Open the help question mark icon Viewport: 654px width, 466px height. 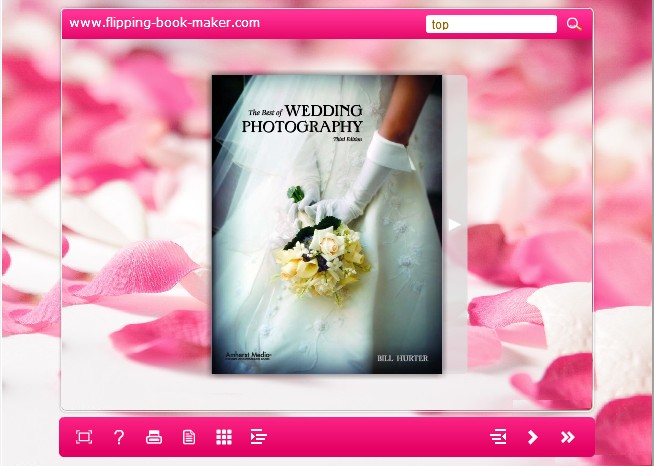coord(119,437)
